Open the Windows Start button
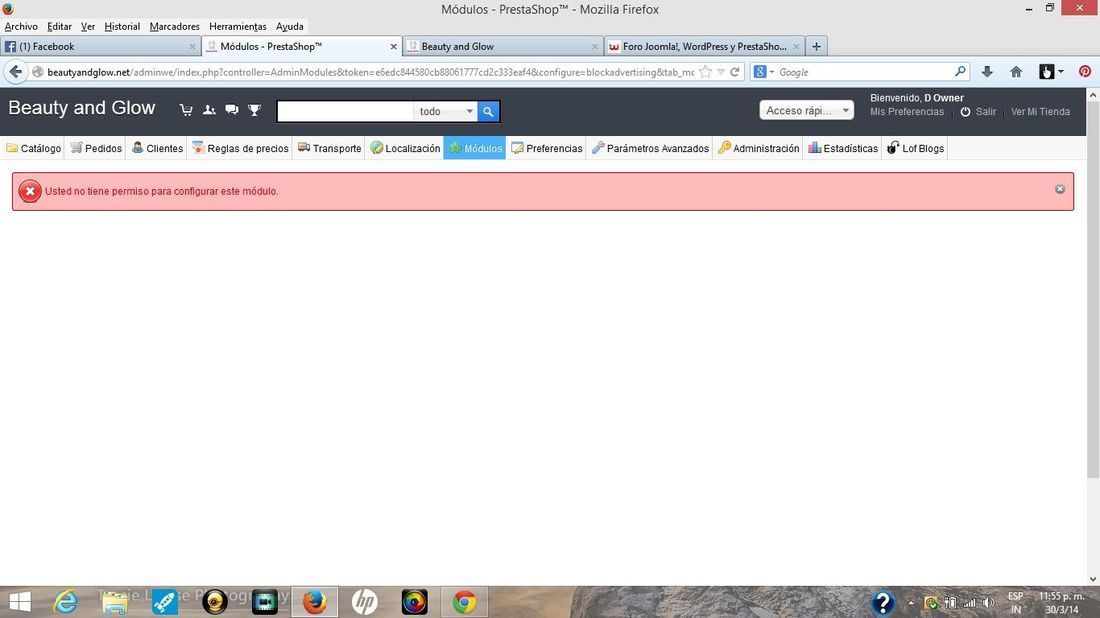The image size is (1100, 618). [20, 602]
